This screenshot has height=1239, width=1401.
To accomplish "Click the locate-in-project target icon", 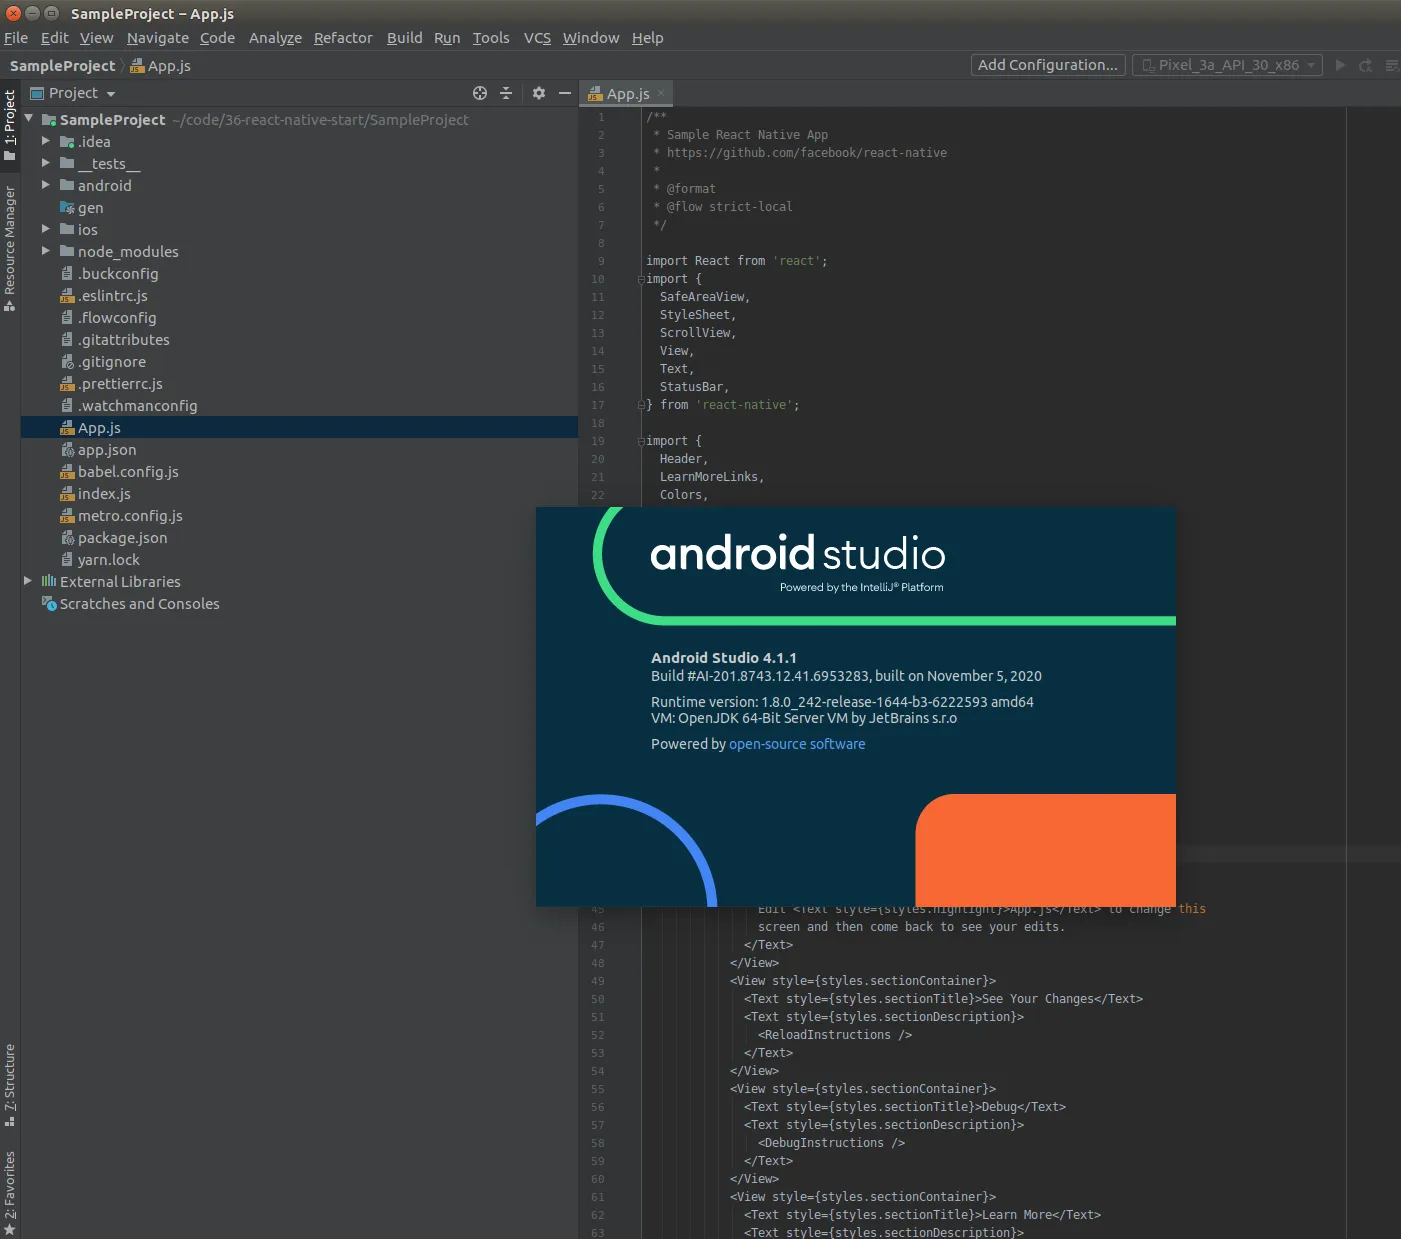I will click(480, 93).
